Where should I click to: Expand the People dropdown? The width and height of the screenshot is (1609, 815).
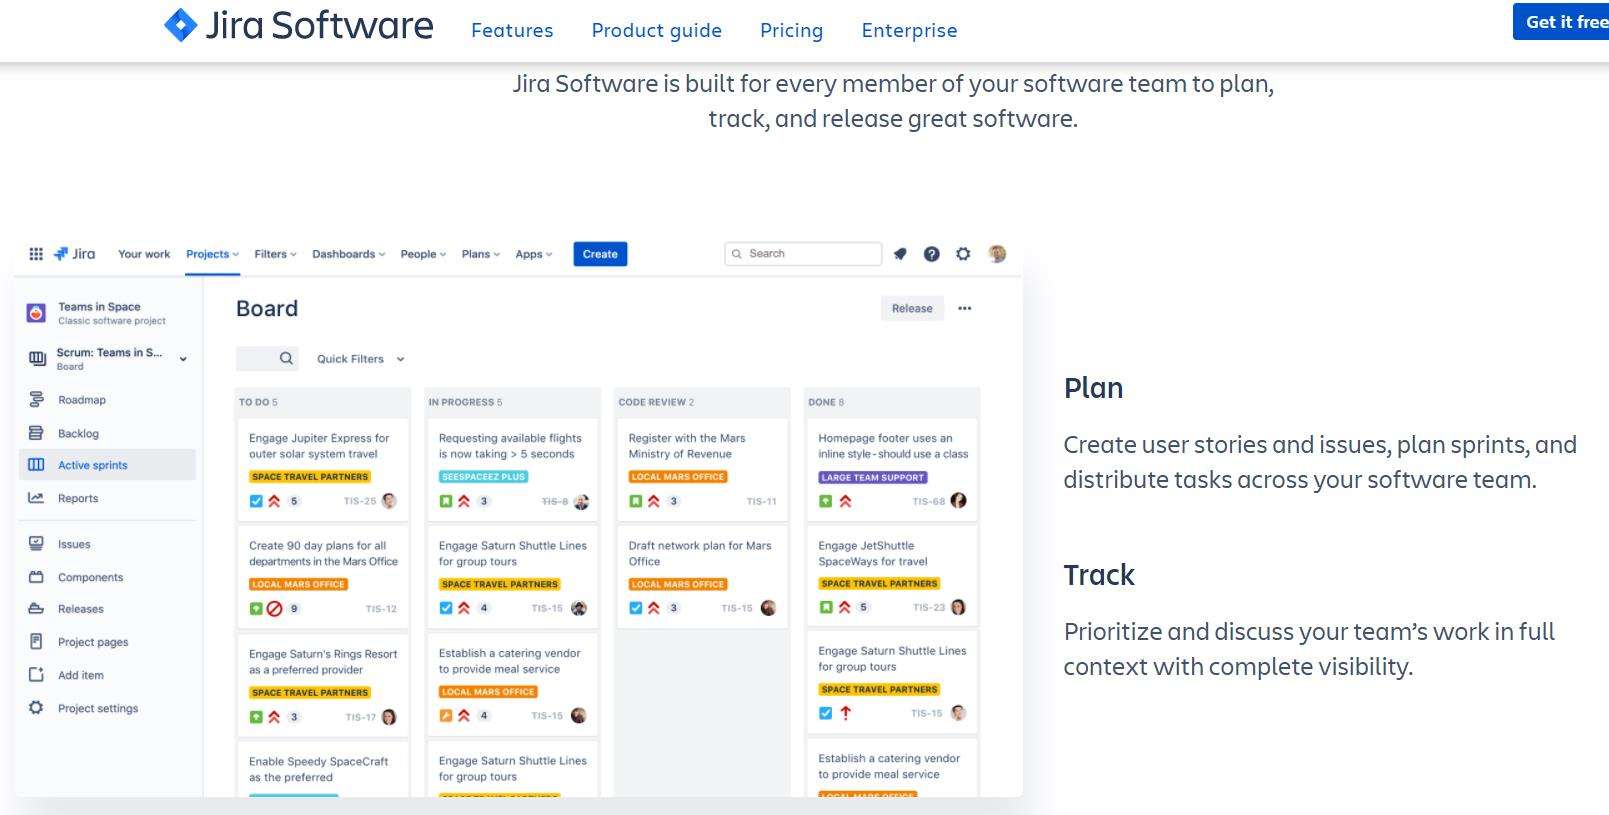coord(423,254)
